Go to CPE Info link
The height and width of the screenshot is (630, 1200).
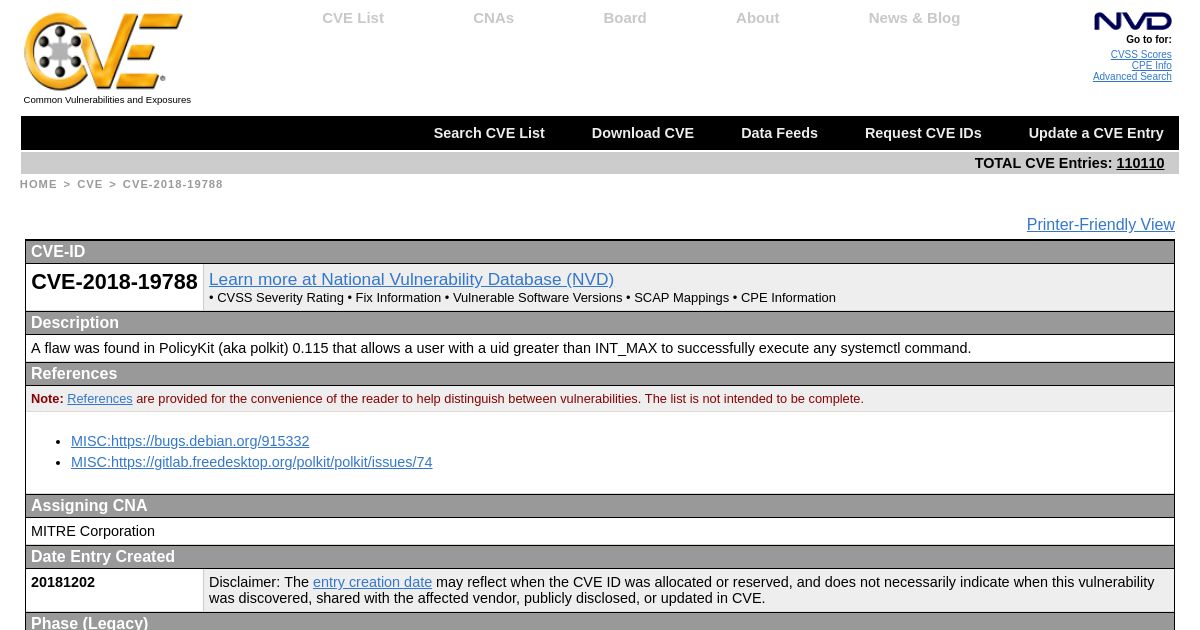point(1151,66)
